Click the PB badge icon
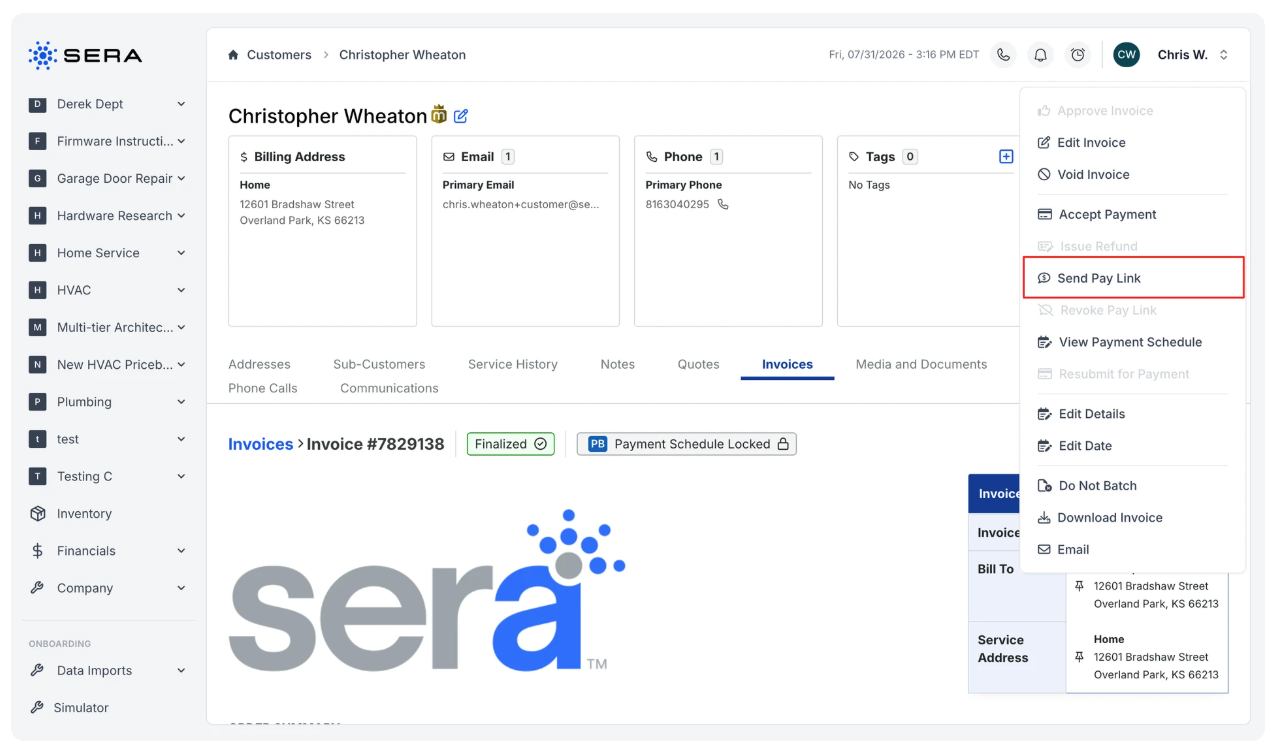1269x745 pixels. pos(597,444)
